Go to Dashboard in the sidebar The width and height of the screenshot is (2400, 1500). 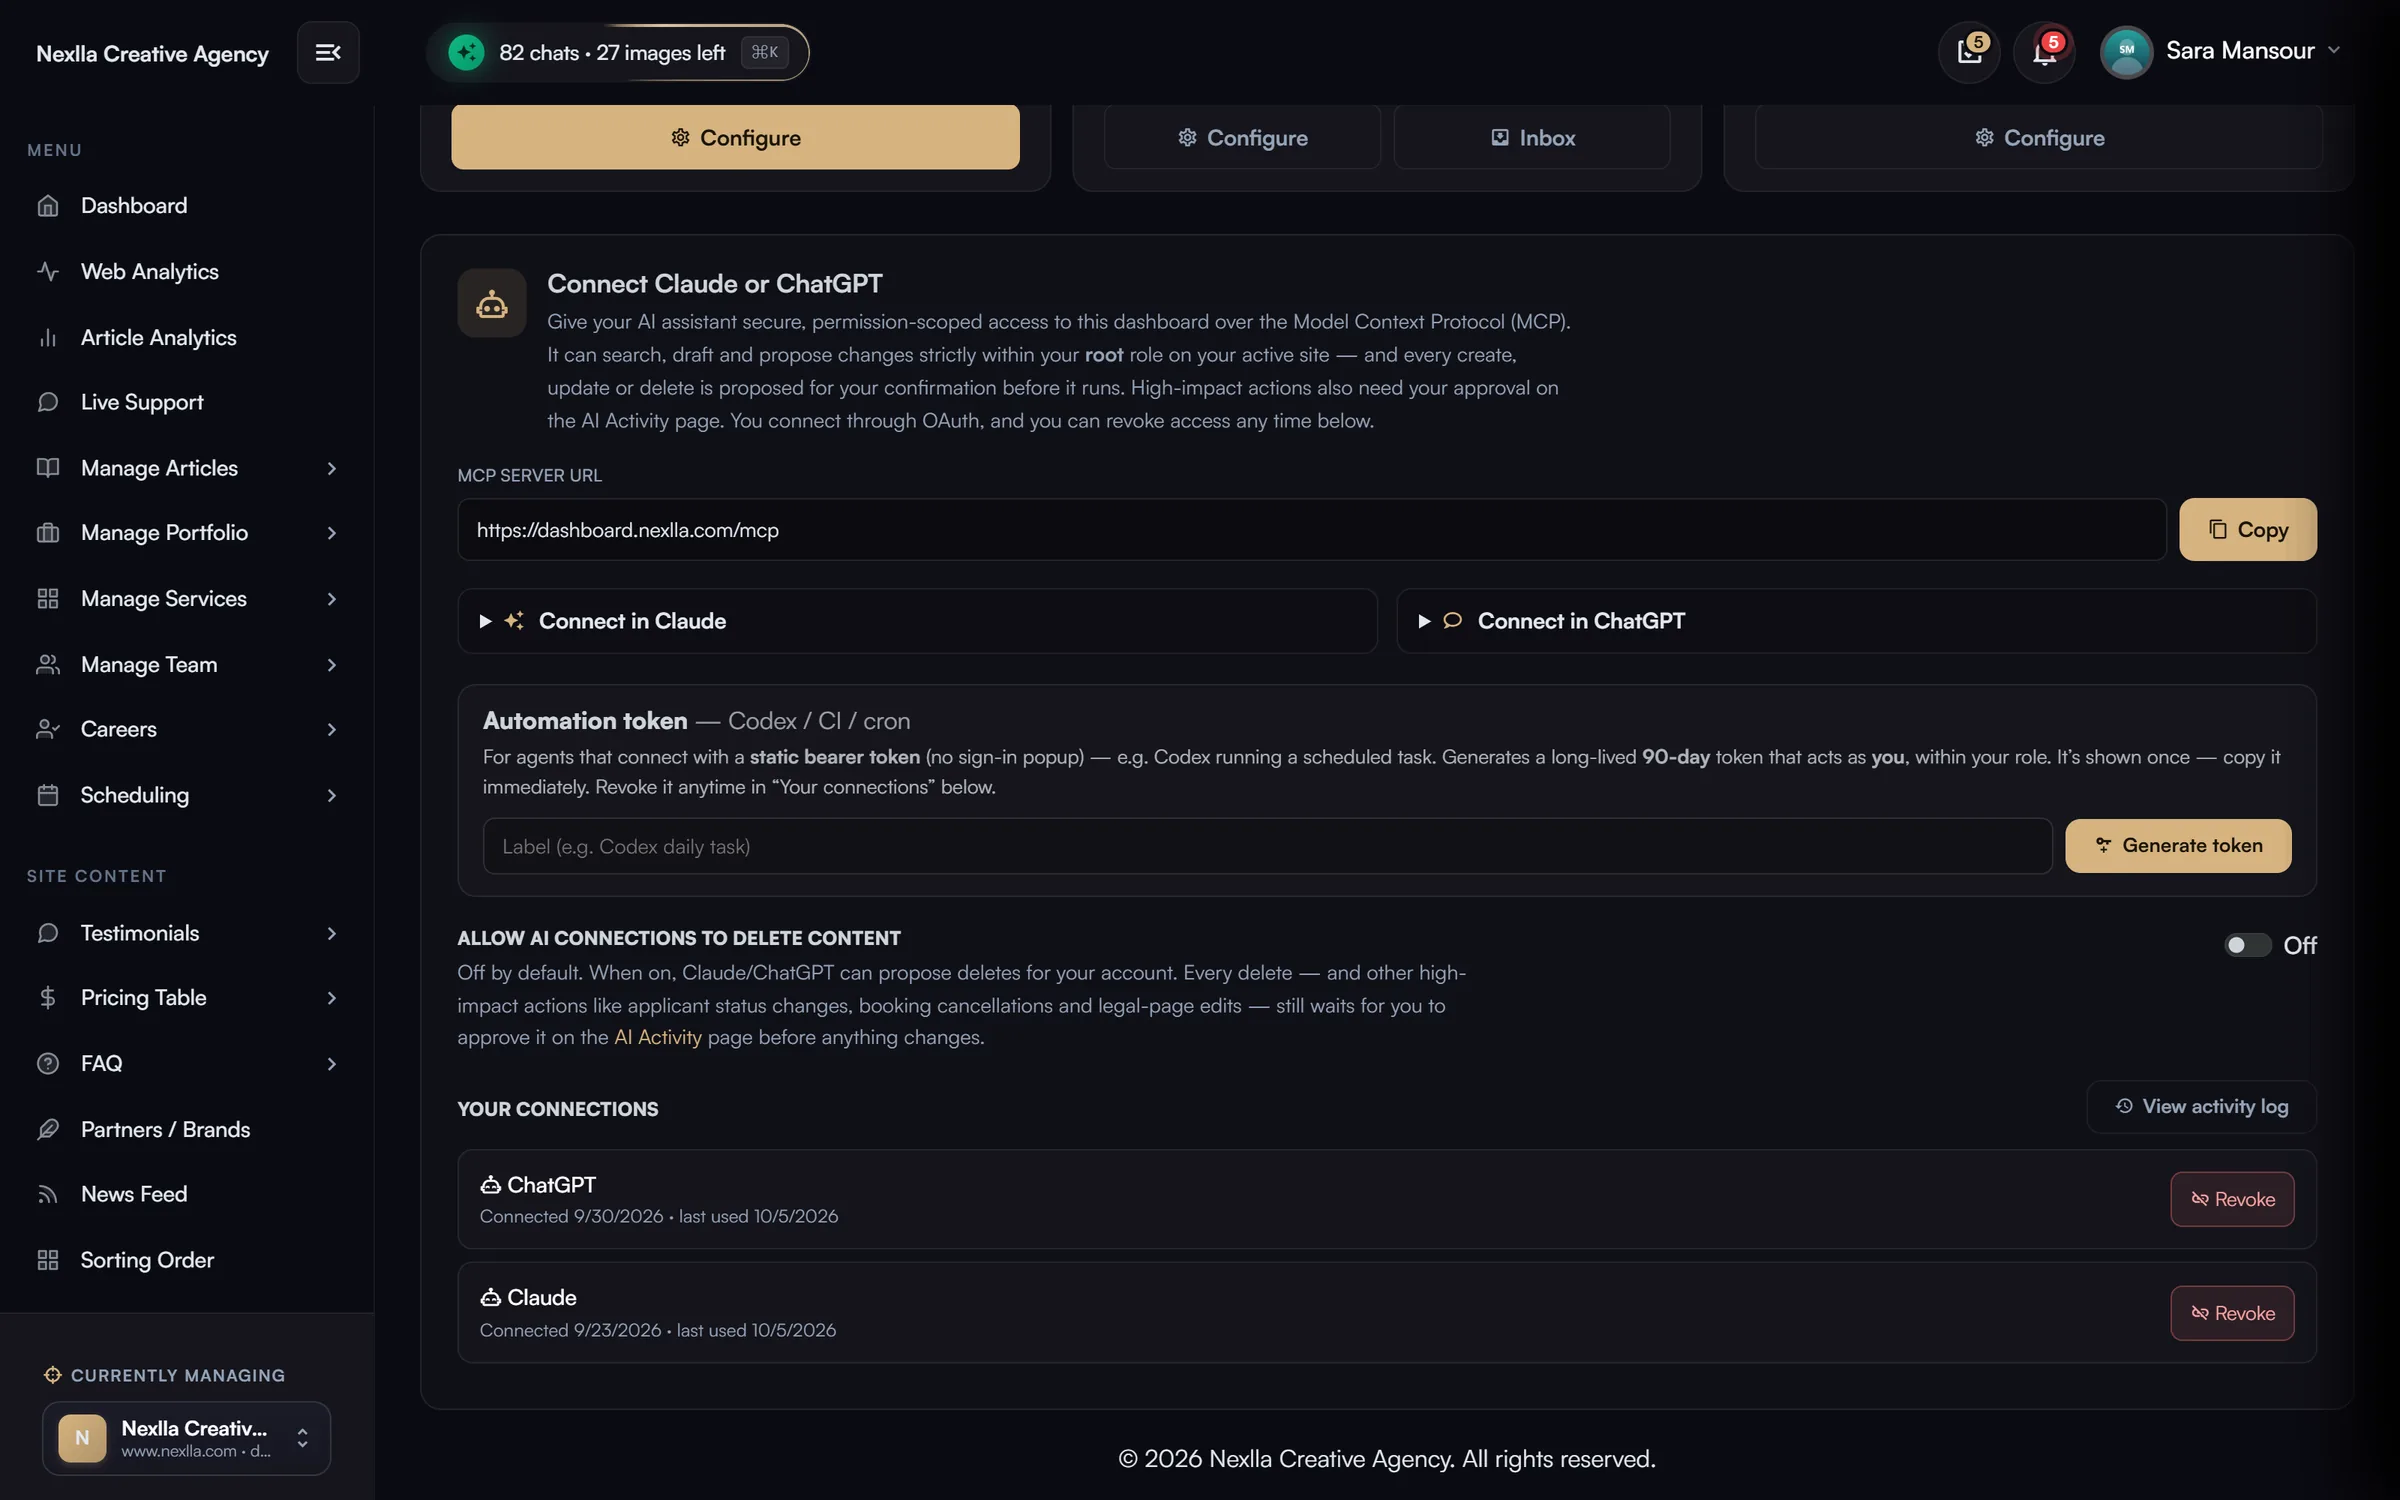[186, 205]
